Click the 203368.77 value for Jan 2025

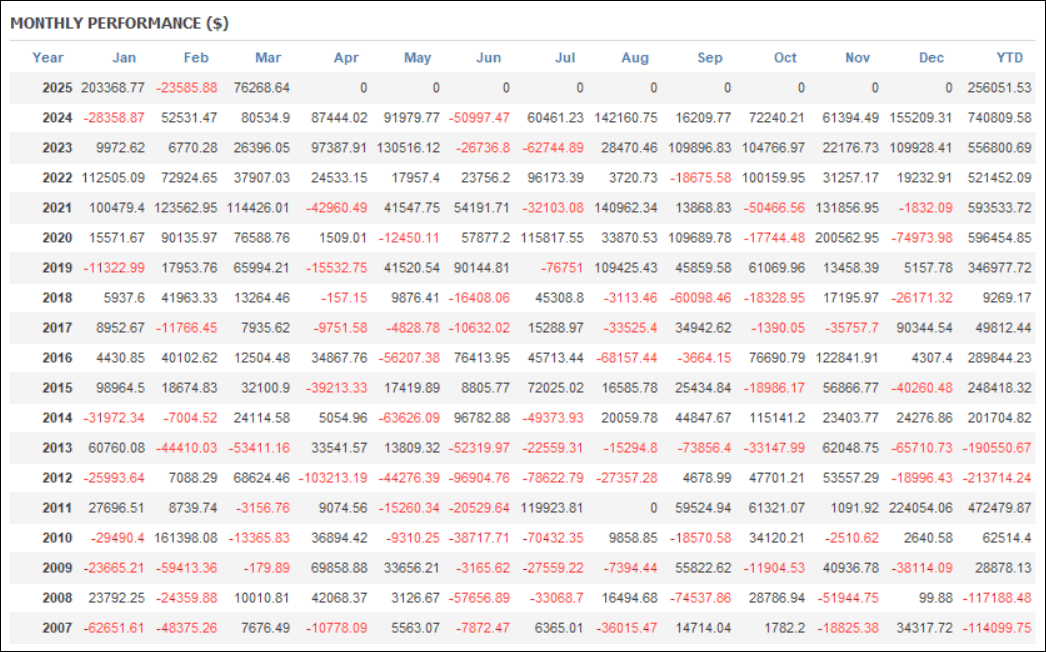pyautogui.click(x=113, y=88)
